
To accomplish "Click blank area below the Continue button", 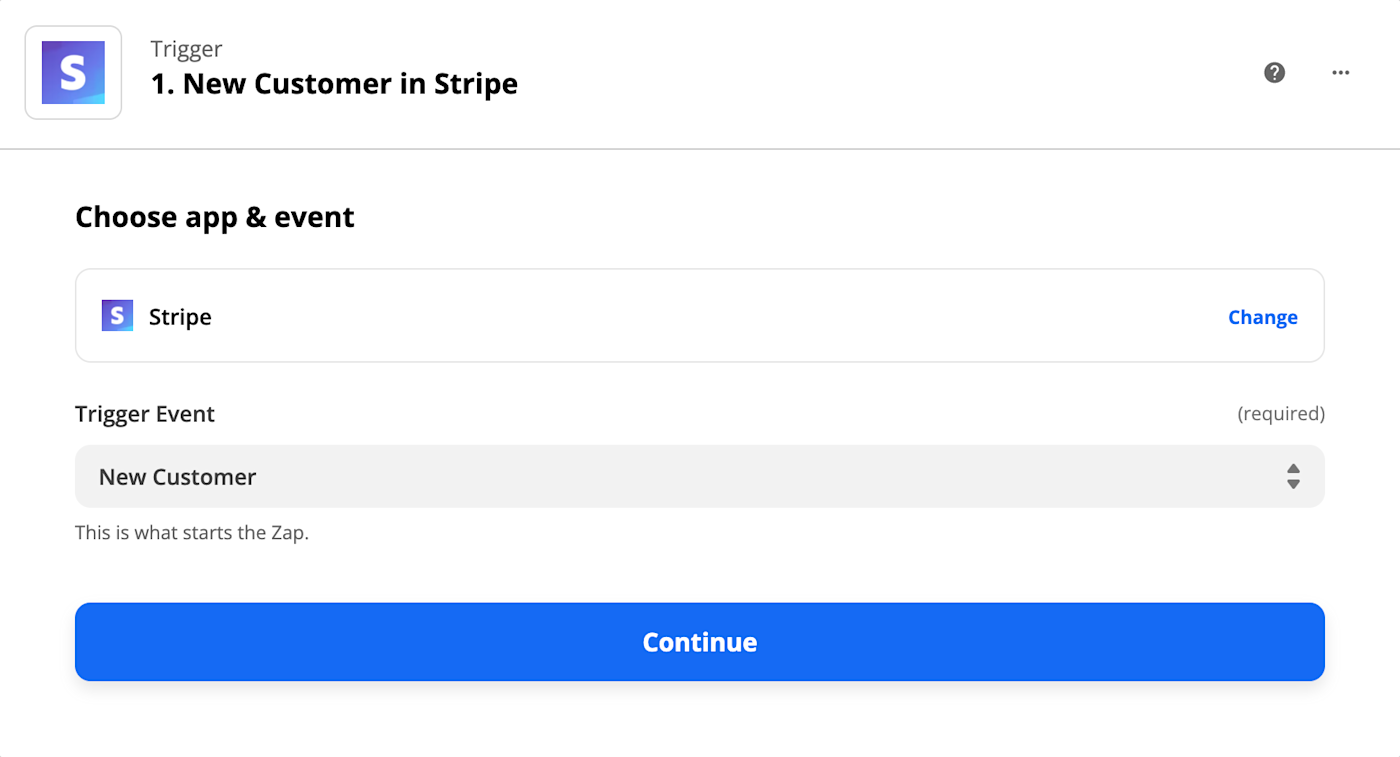I will (700, 720).
